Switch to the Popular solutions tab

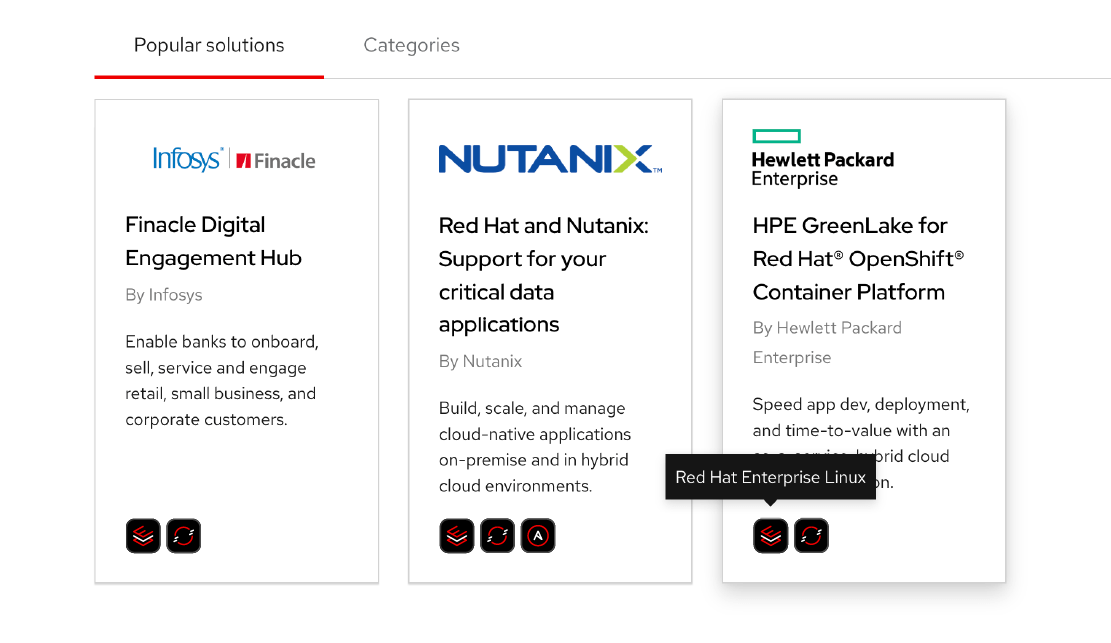pos(209,46)
